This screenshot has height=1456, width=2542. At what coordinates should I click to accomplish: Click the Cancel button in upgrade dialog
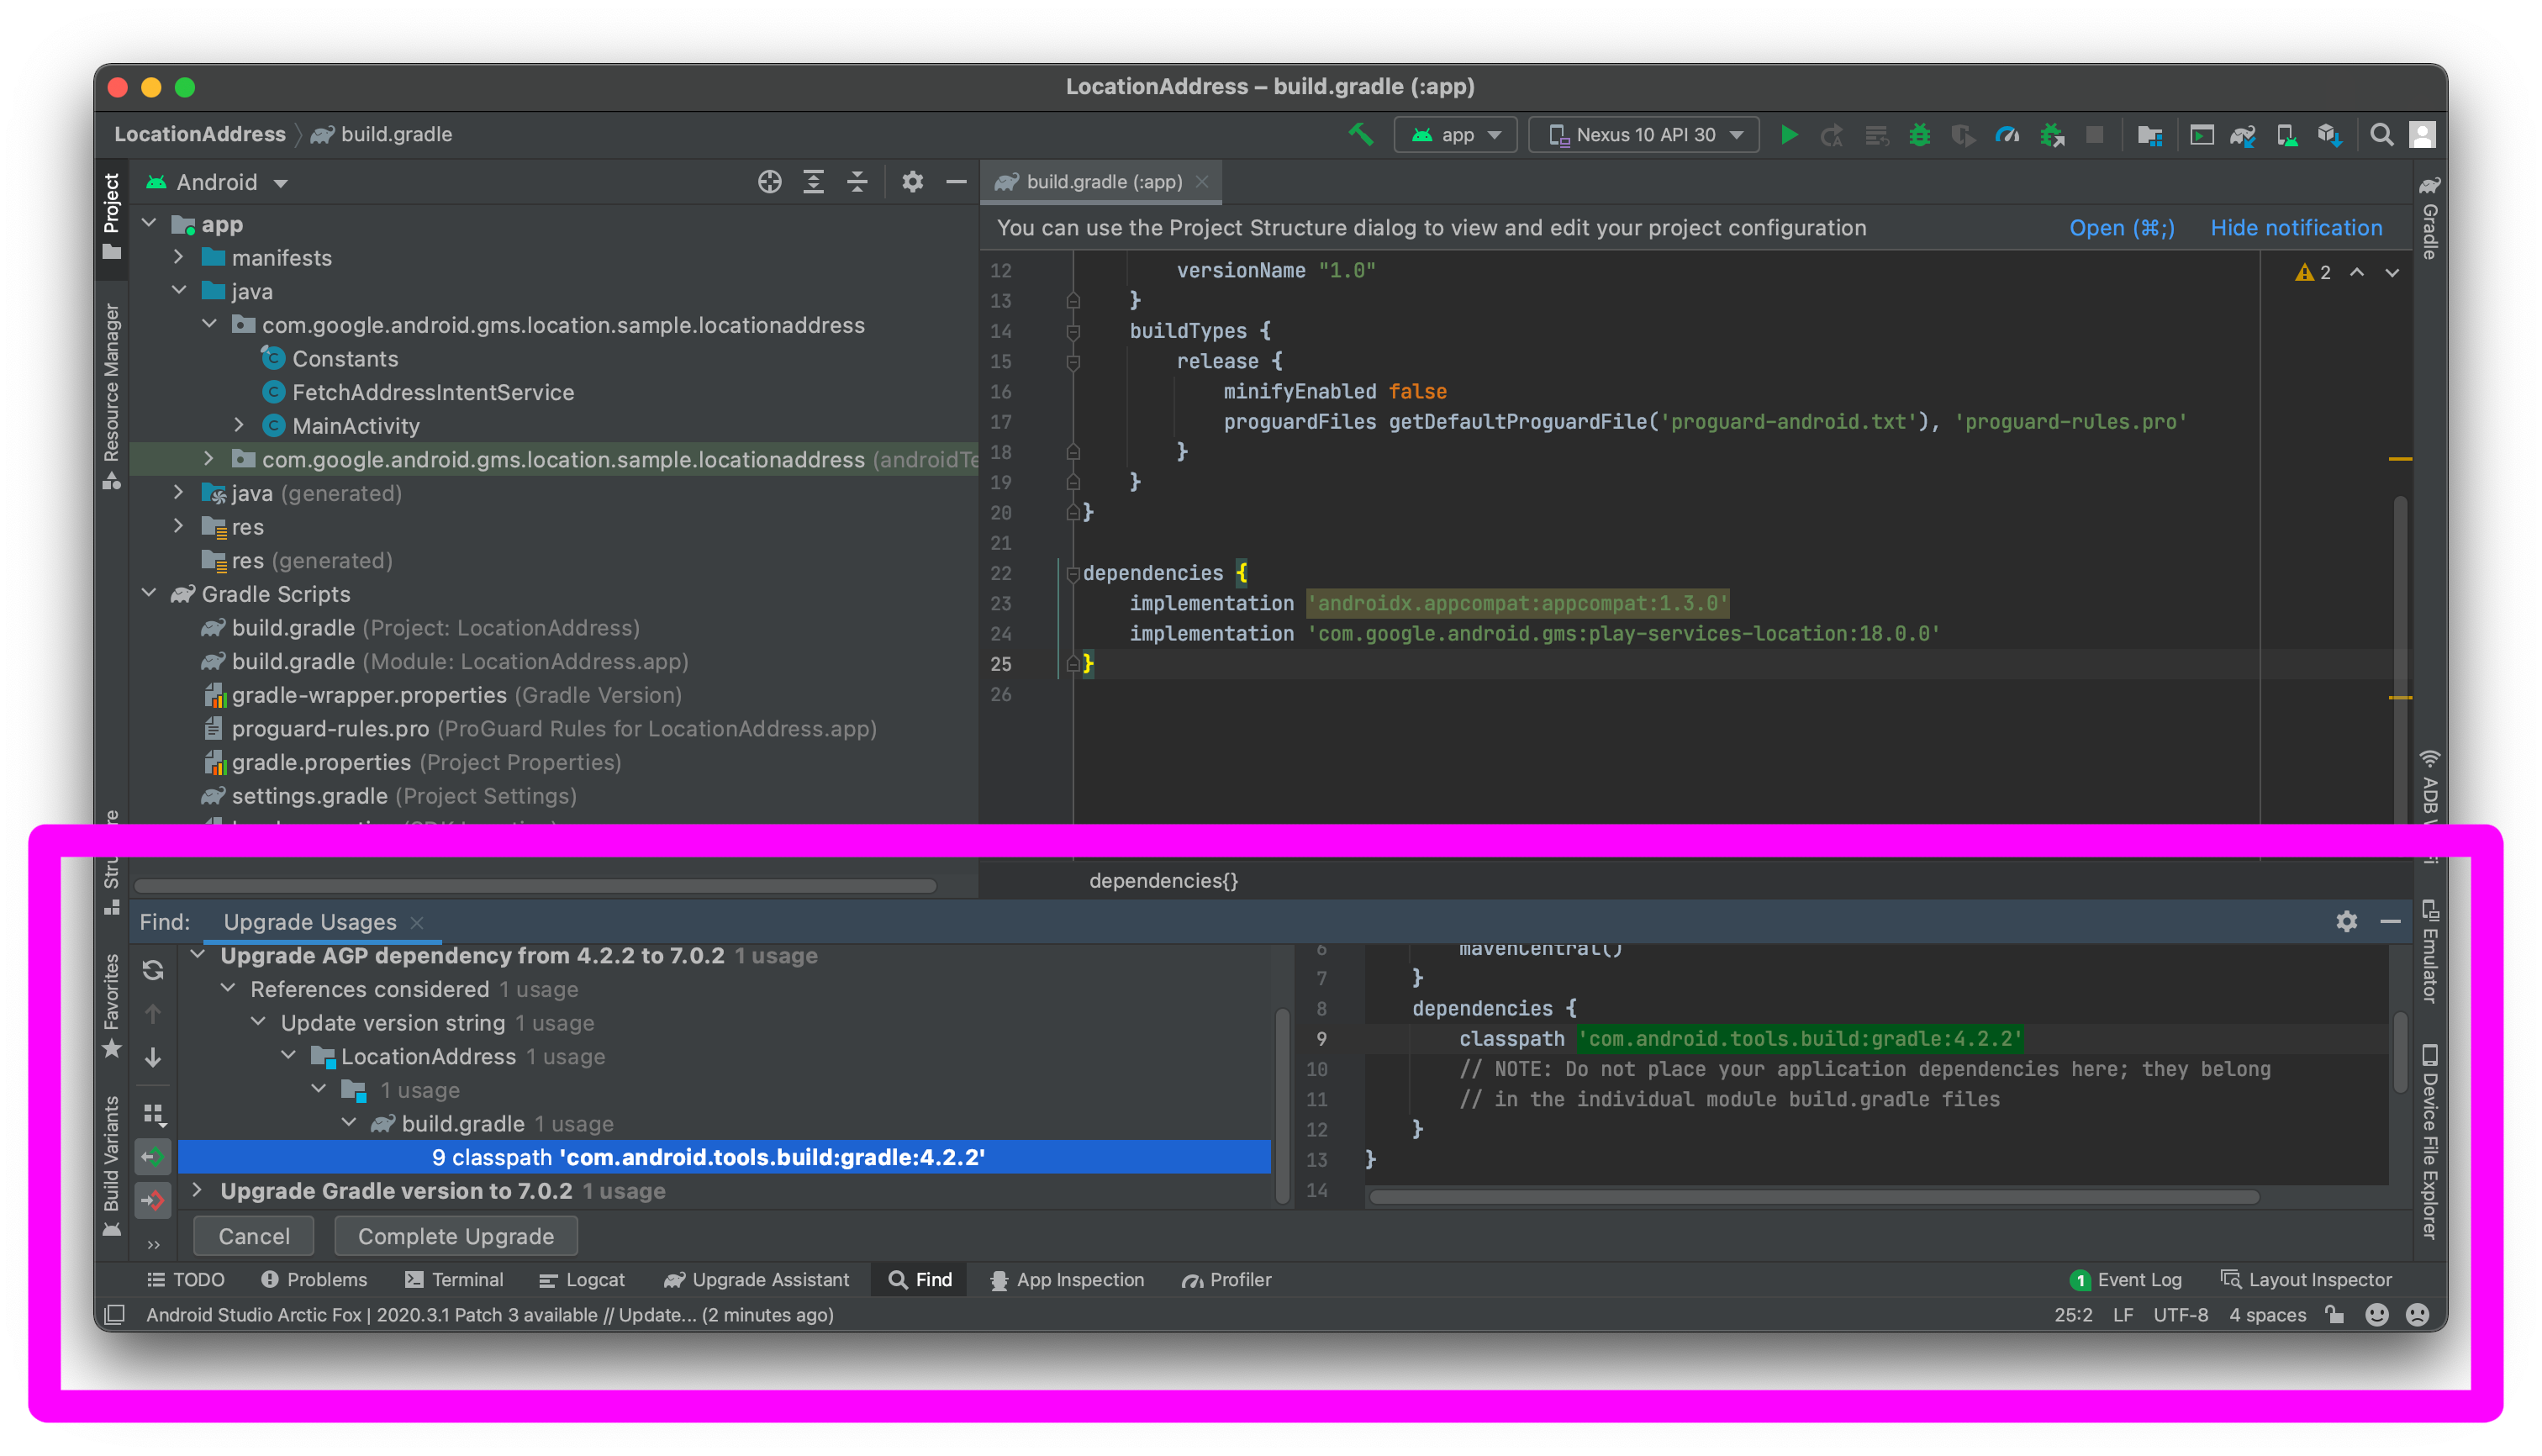[x=251, y=1234]
